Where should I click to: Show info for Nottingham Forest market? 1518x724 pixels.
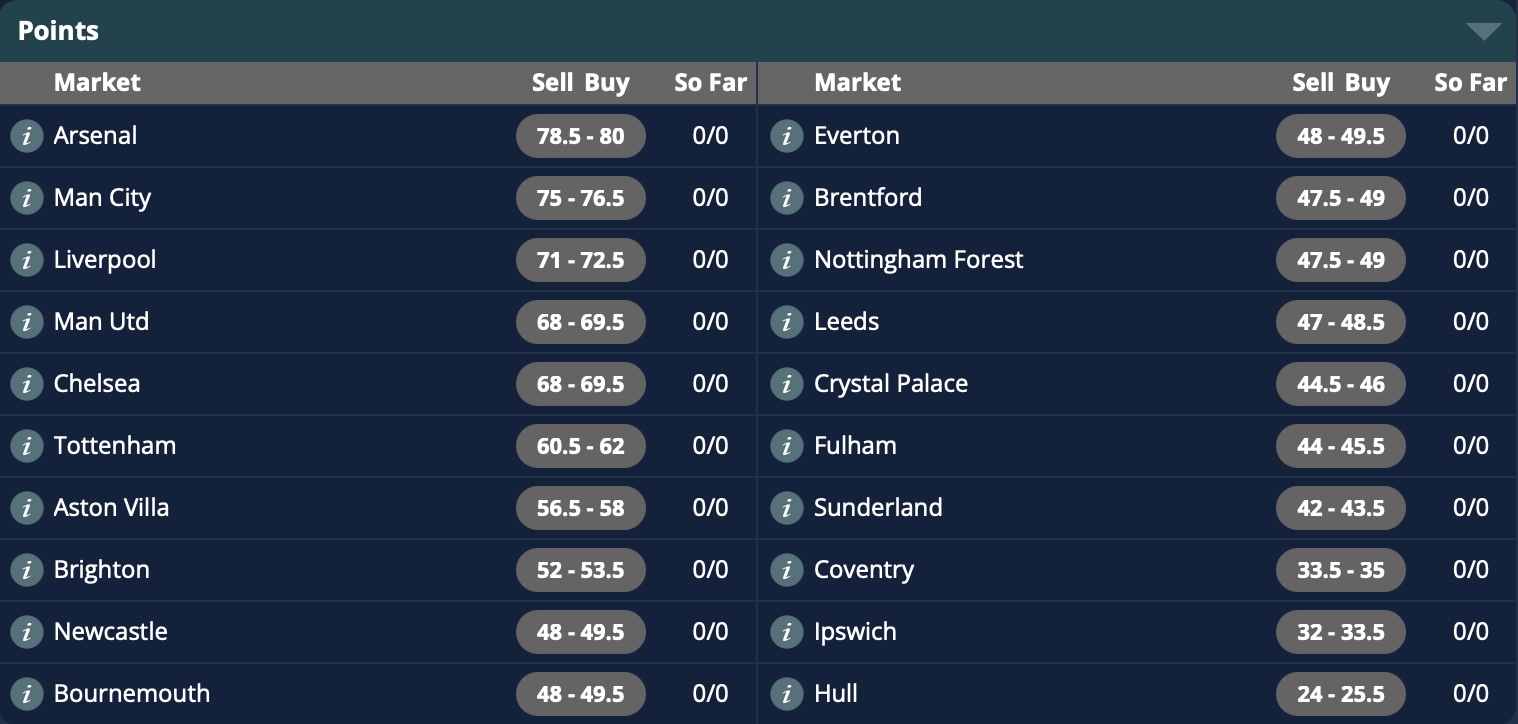coord(787,260)
